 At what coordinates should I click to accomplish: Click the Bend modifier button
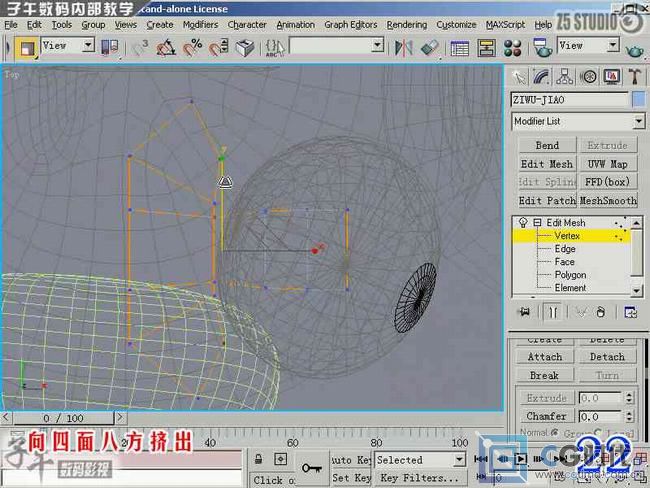coord(547,146)
